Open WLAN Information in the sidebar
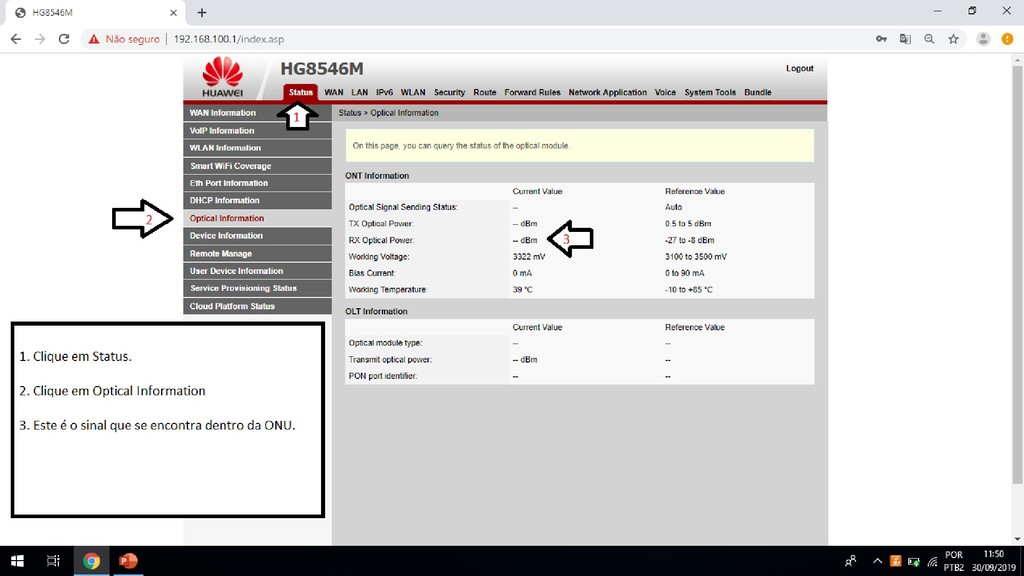This screenshot has height=576, width=1024. (x=257, y=148)
